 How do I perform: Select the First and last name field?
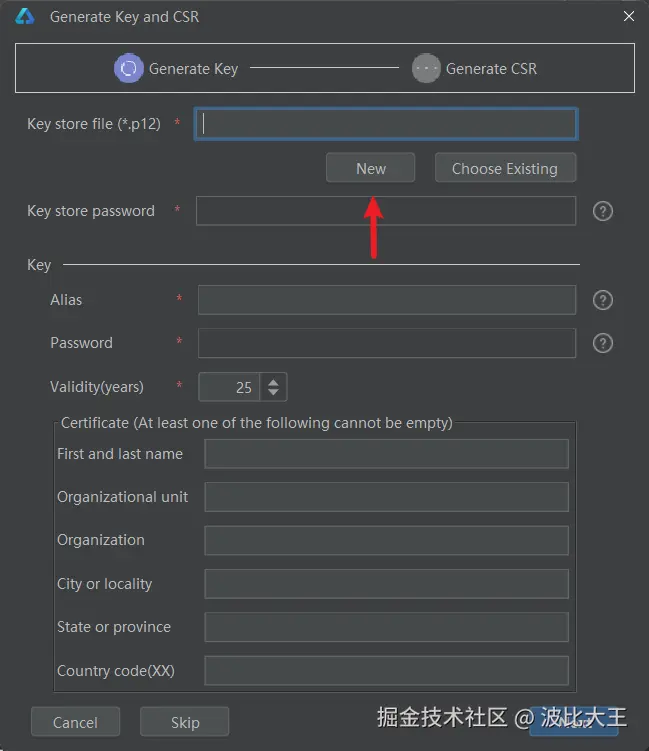coord(386,453)
